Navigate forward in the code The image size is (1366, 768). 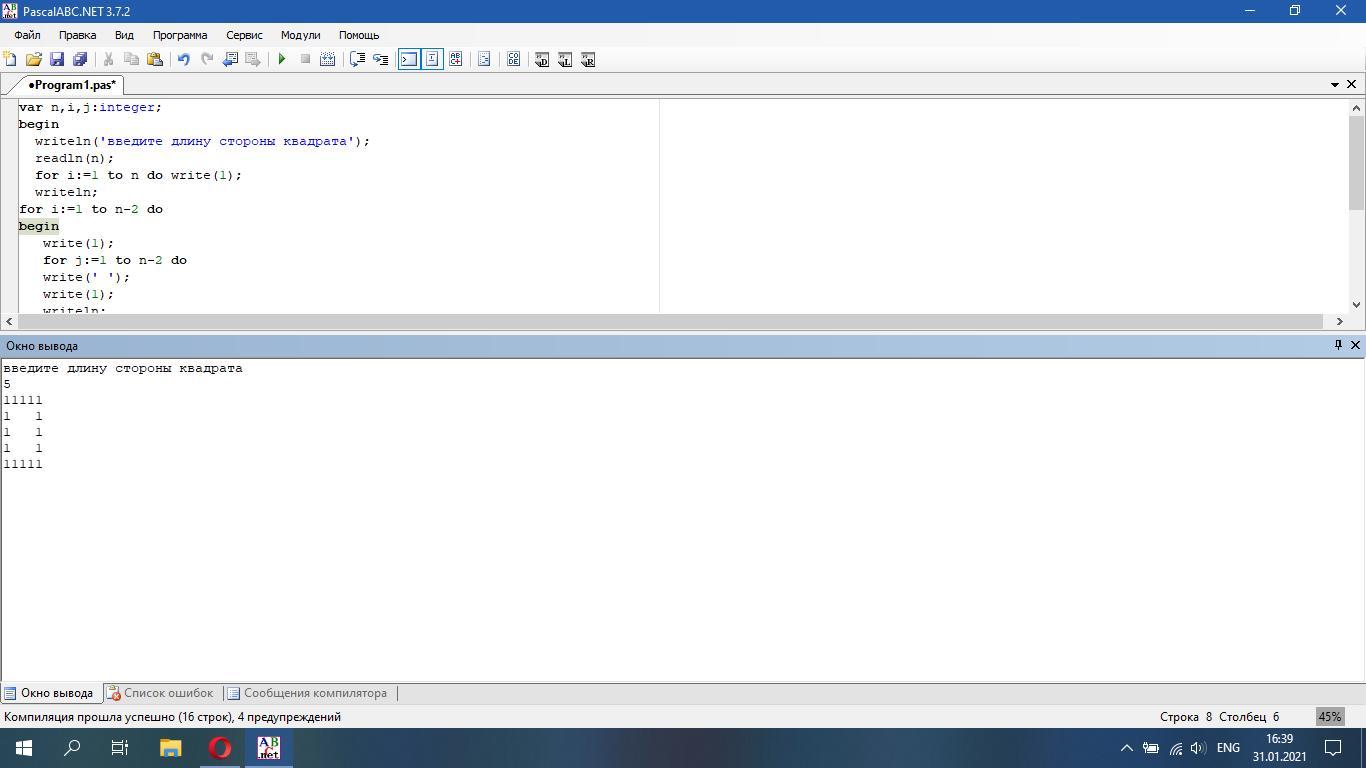coord(253,59)
